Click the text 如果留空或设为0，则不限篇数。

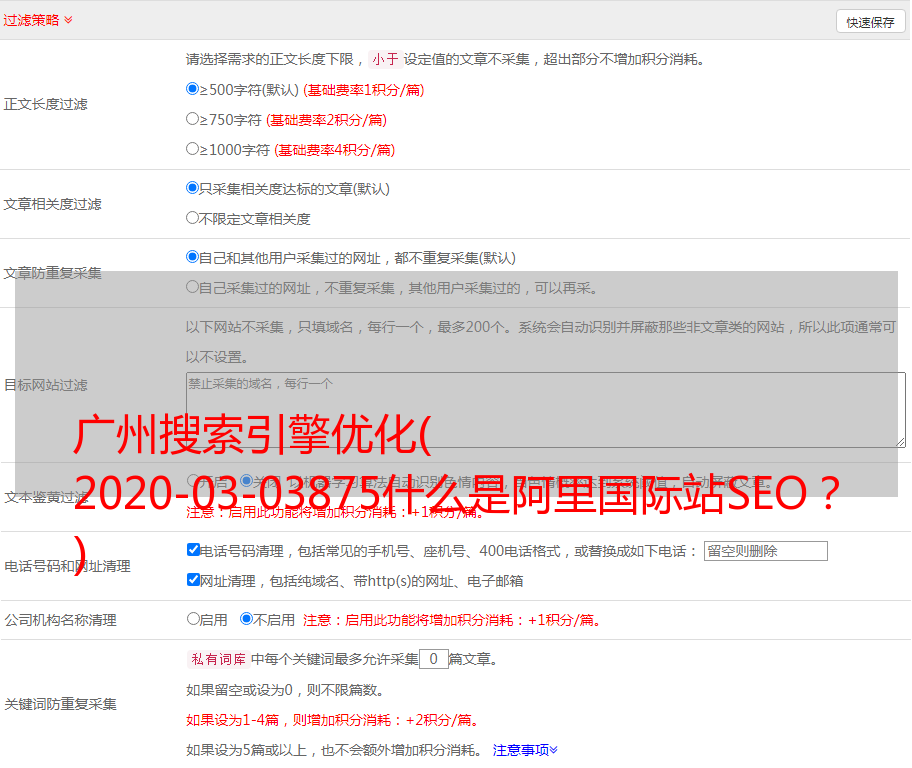pos(286,690)
